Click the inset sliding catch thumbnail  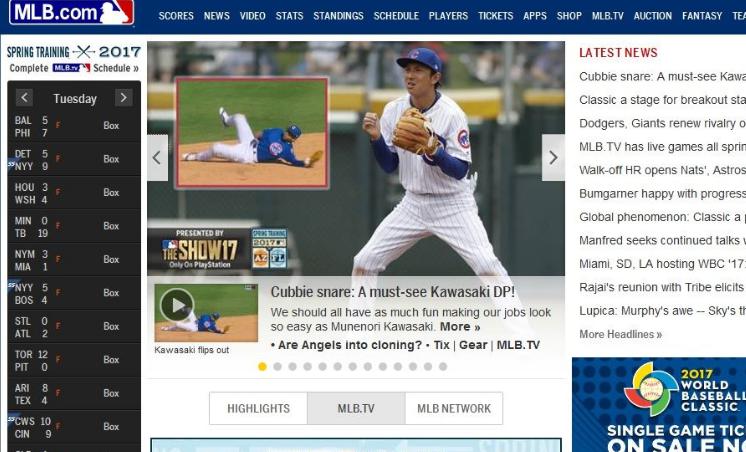(252, 133)
